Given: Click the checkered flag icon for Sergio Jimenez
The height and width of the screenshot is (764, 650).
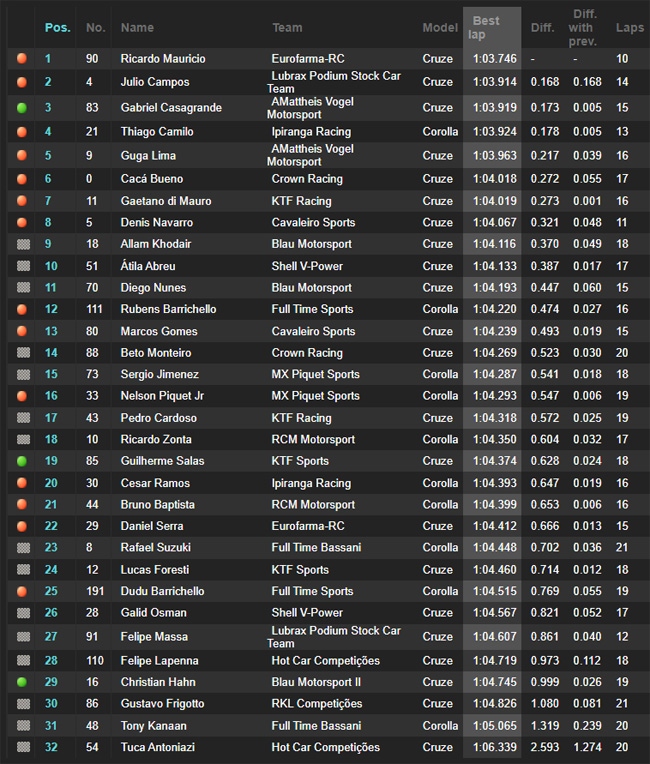Looking at the screenshot, I should (x=23, y=374).
